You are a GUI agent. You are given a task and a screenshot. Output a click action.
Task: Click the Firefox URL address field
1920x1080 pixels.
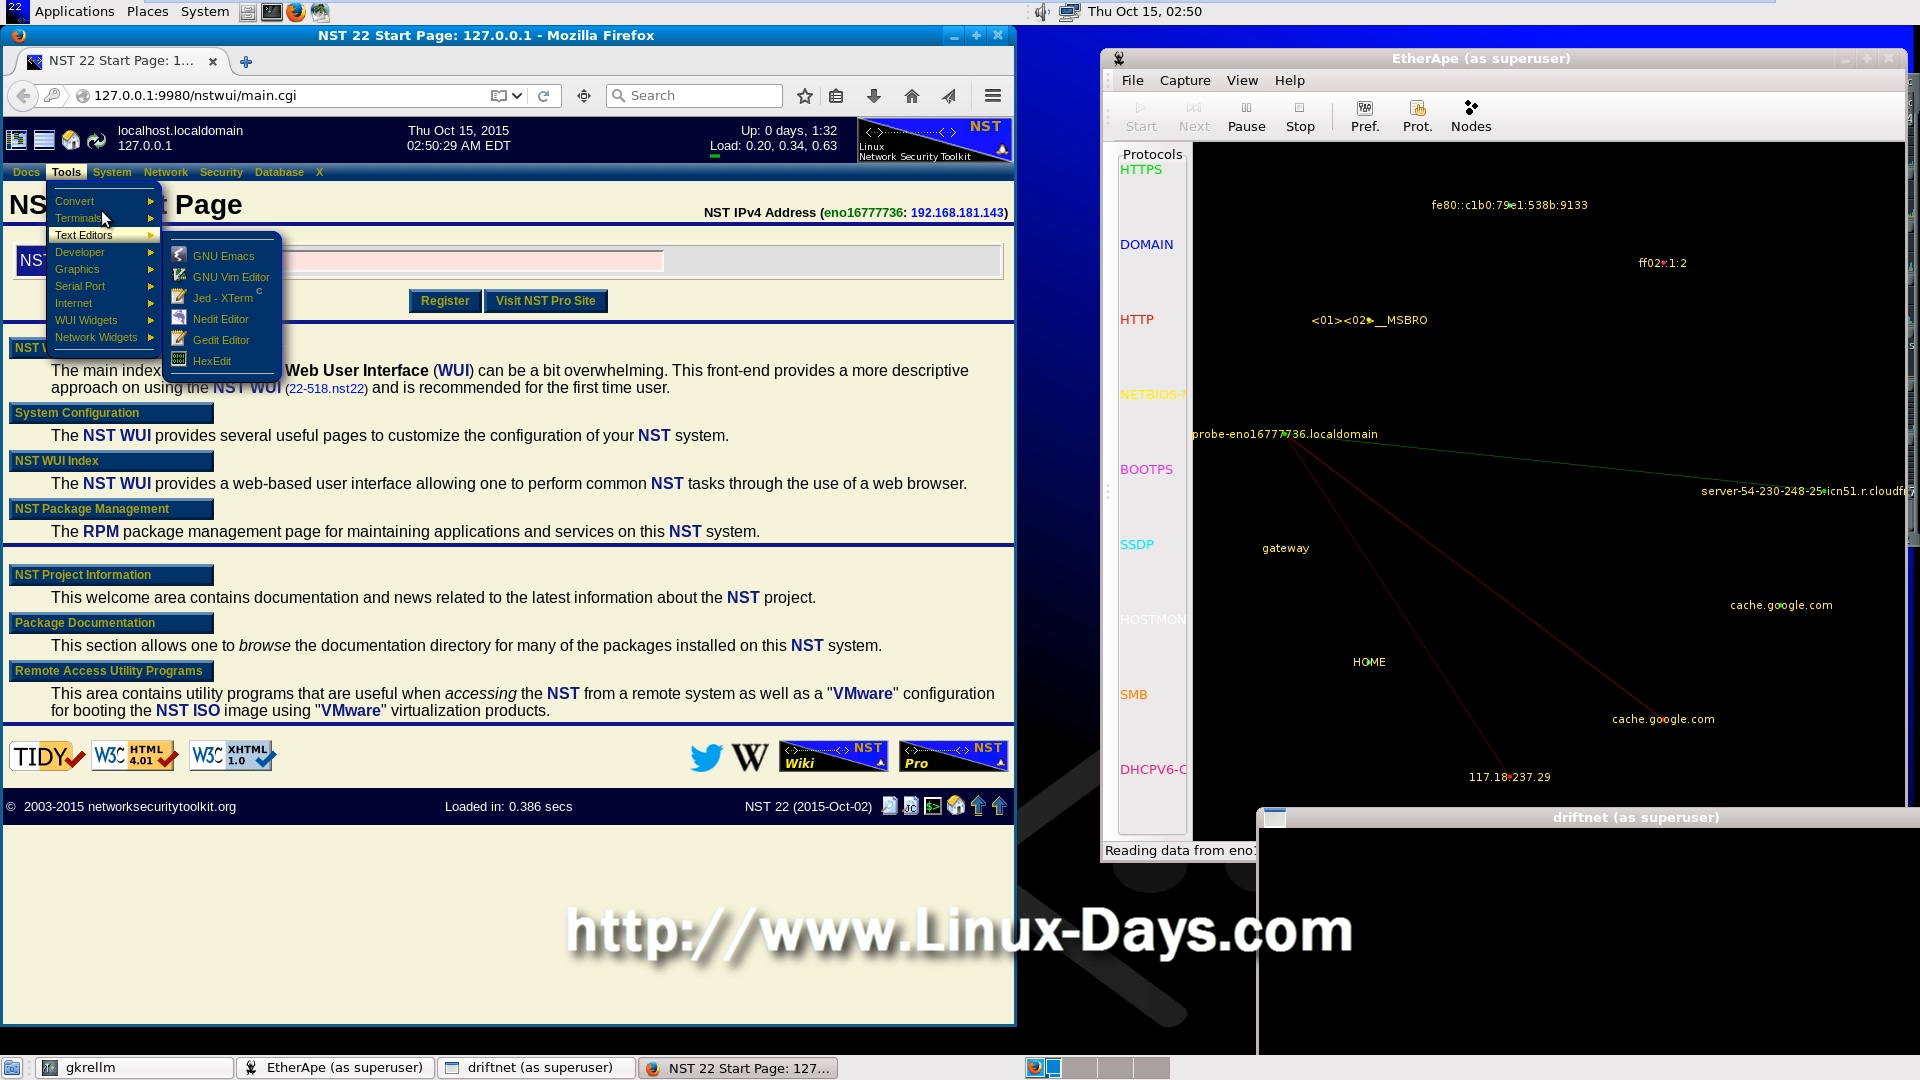(288, 96)
